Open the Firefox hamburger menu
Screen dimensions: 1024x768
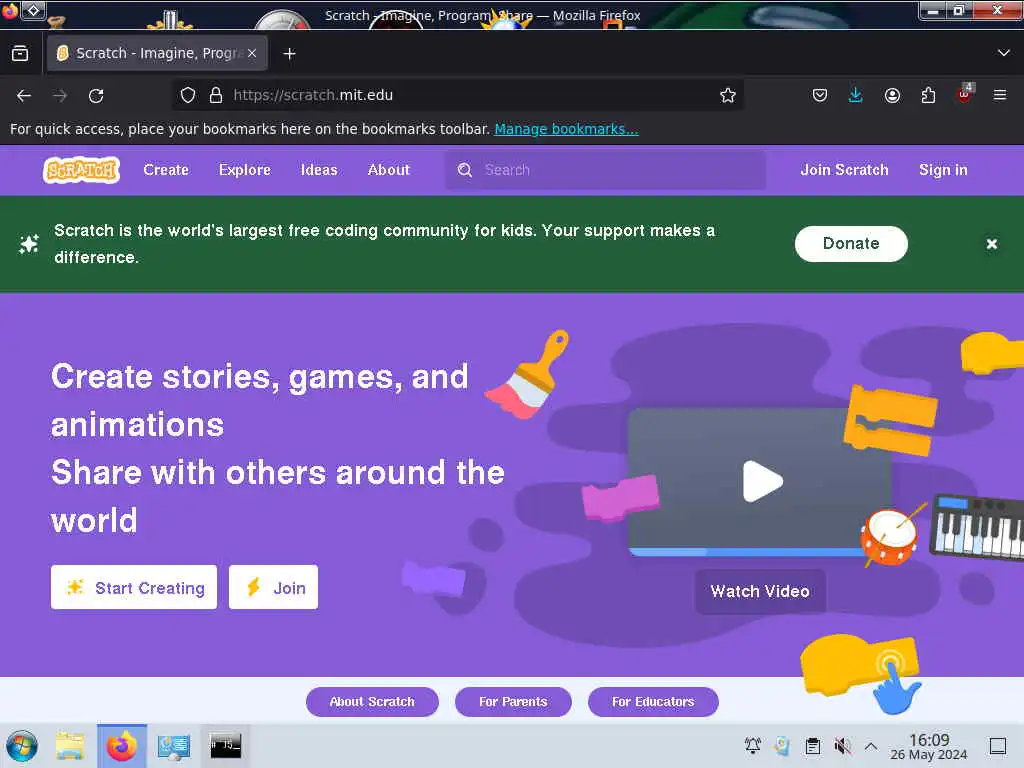coord(1000,95)
